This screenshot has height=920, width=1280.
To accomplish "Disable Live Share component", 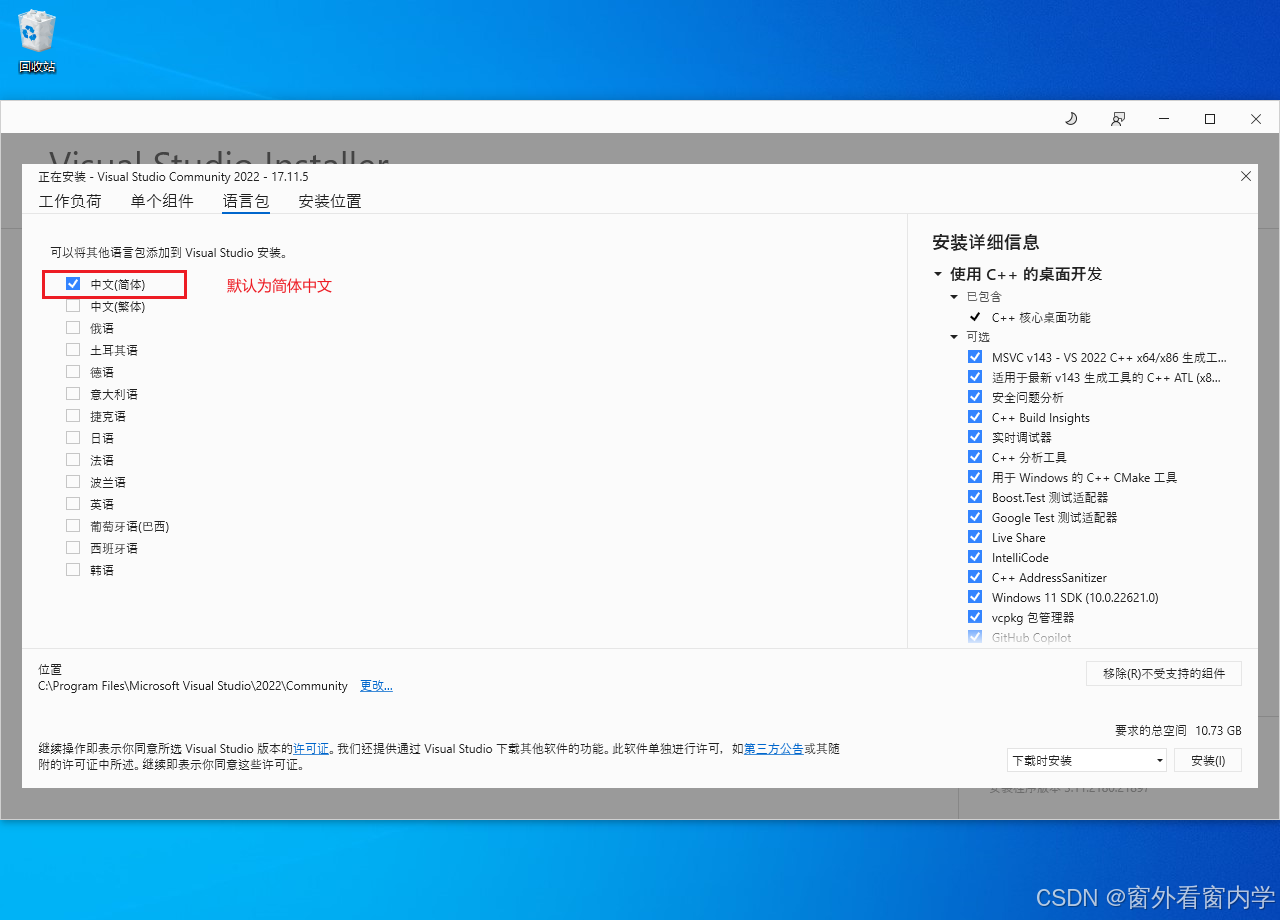I will point(975,537).
